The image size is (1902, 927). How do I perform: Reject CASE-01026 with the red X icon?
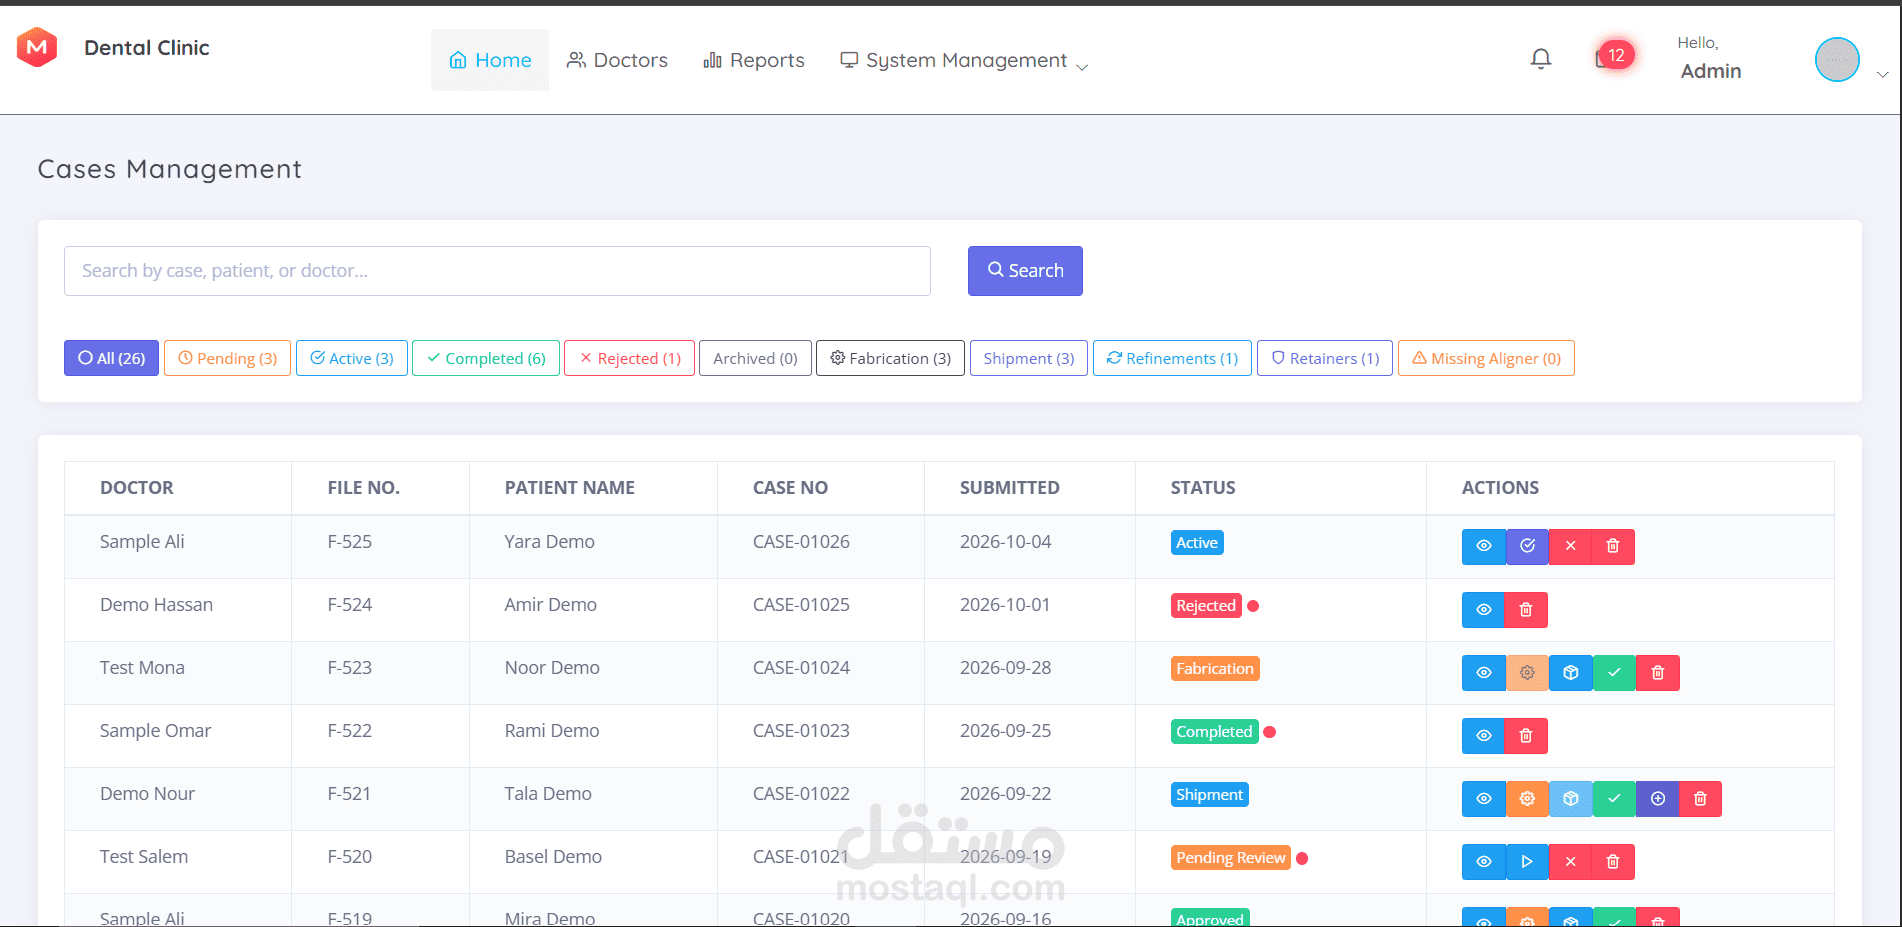point(1570,546)
